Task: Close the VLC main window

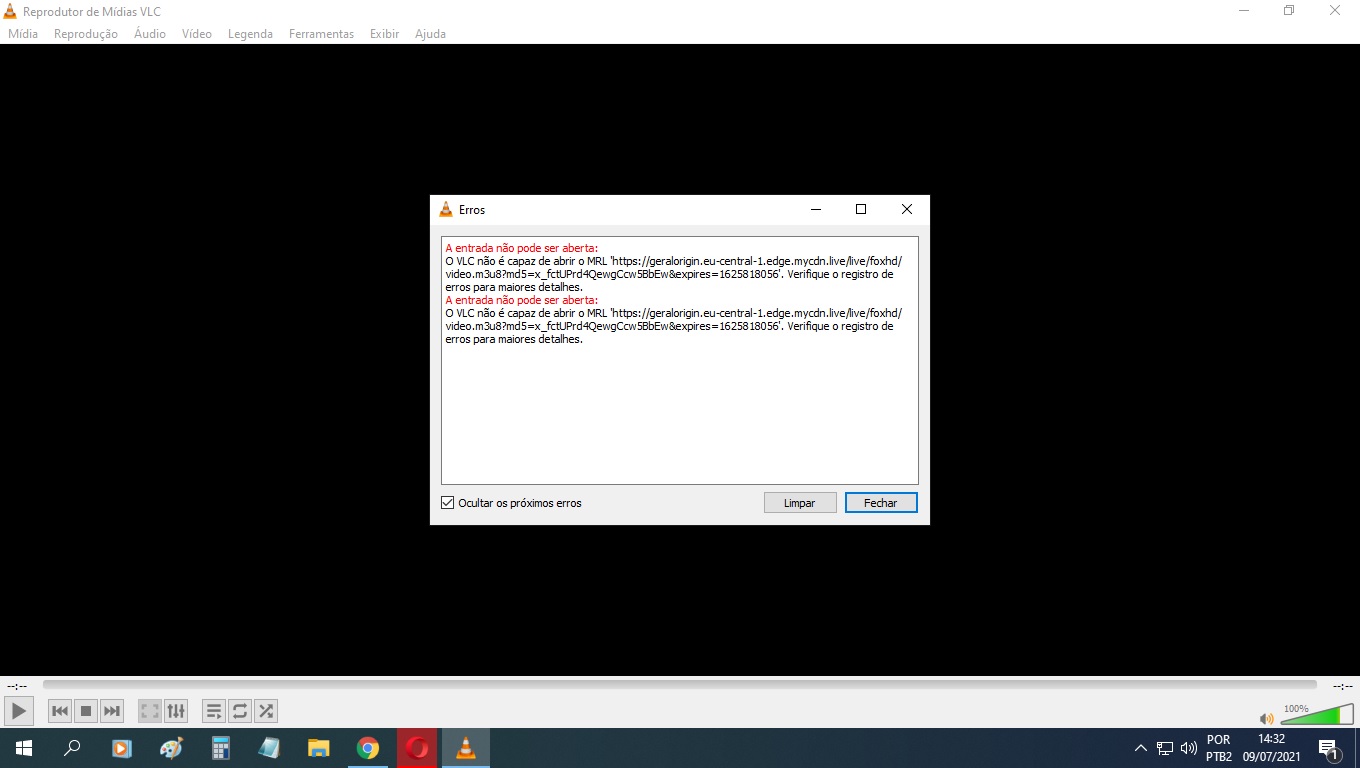Action: (x=1335, y=11)
